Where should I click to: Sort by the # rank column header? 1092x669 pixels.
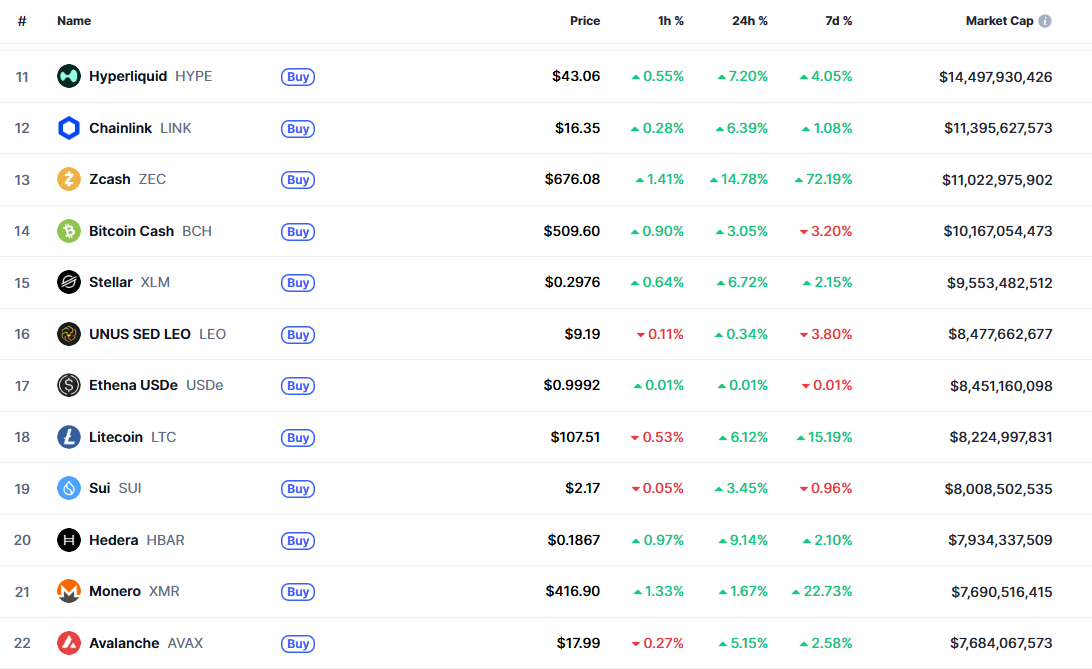(x=22, y=21)
